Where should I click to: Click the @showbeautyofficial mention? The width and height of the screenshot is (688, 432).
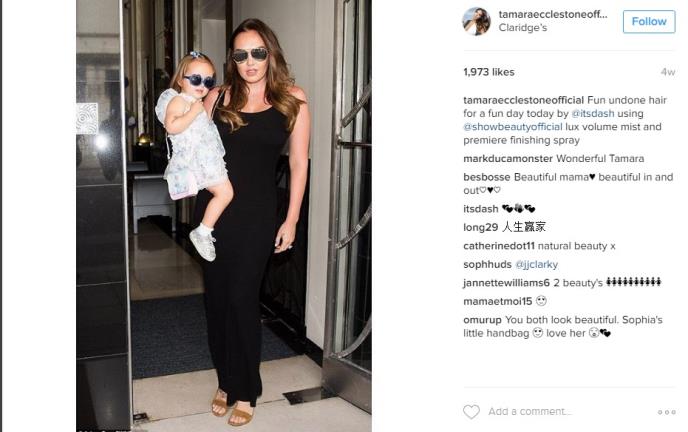click(x=512, y=127)
